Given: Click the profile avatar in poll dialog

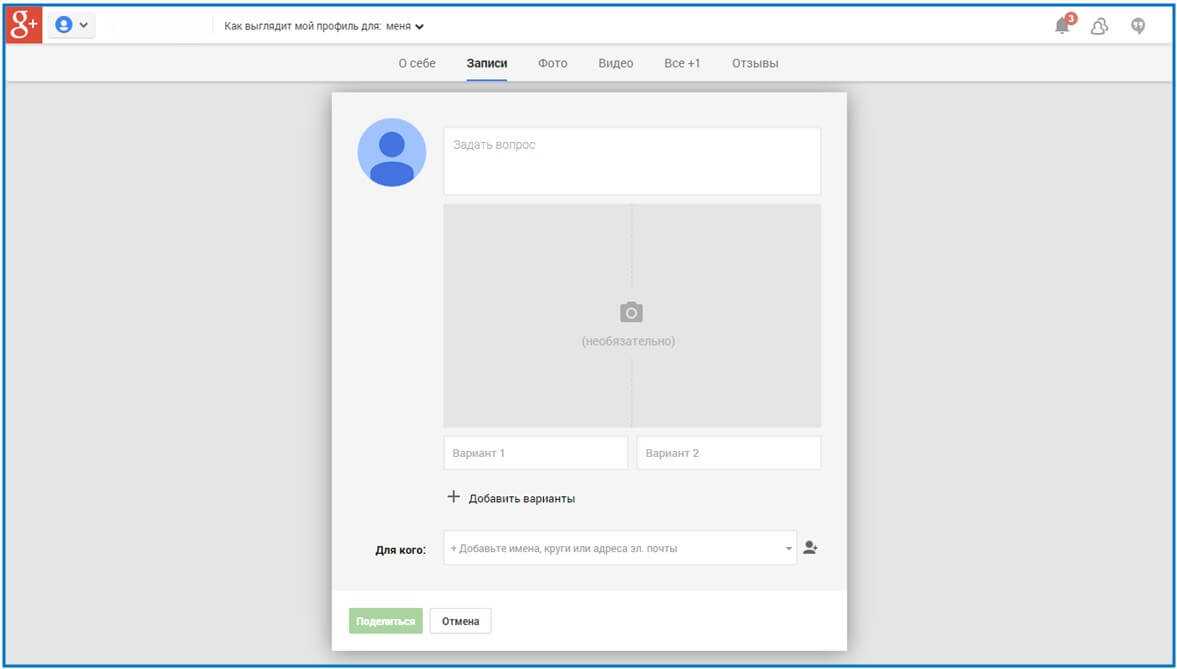Looking at the screenshot, I should coord(392,153).
